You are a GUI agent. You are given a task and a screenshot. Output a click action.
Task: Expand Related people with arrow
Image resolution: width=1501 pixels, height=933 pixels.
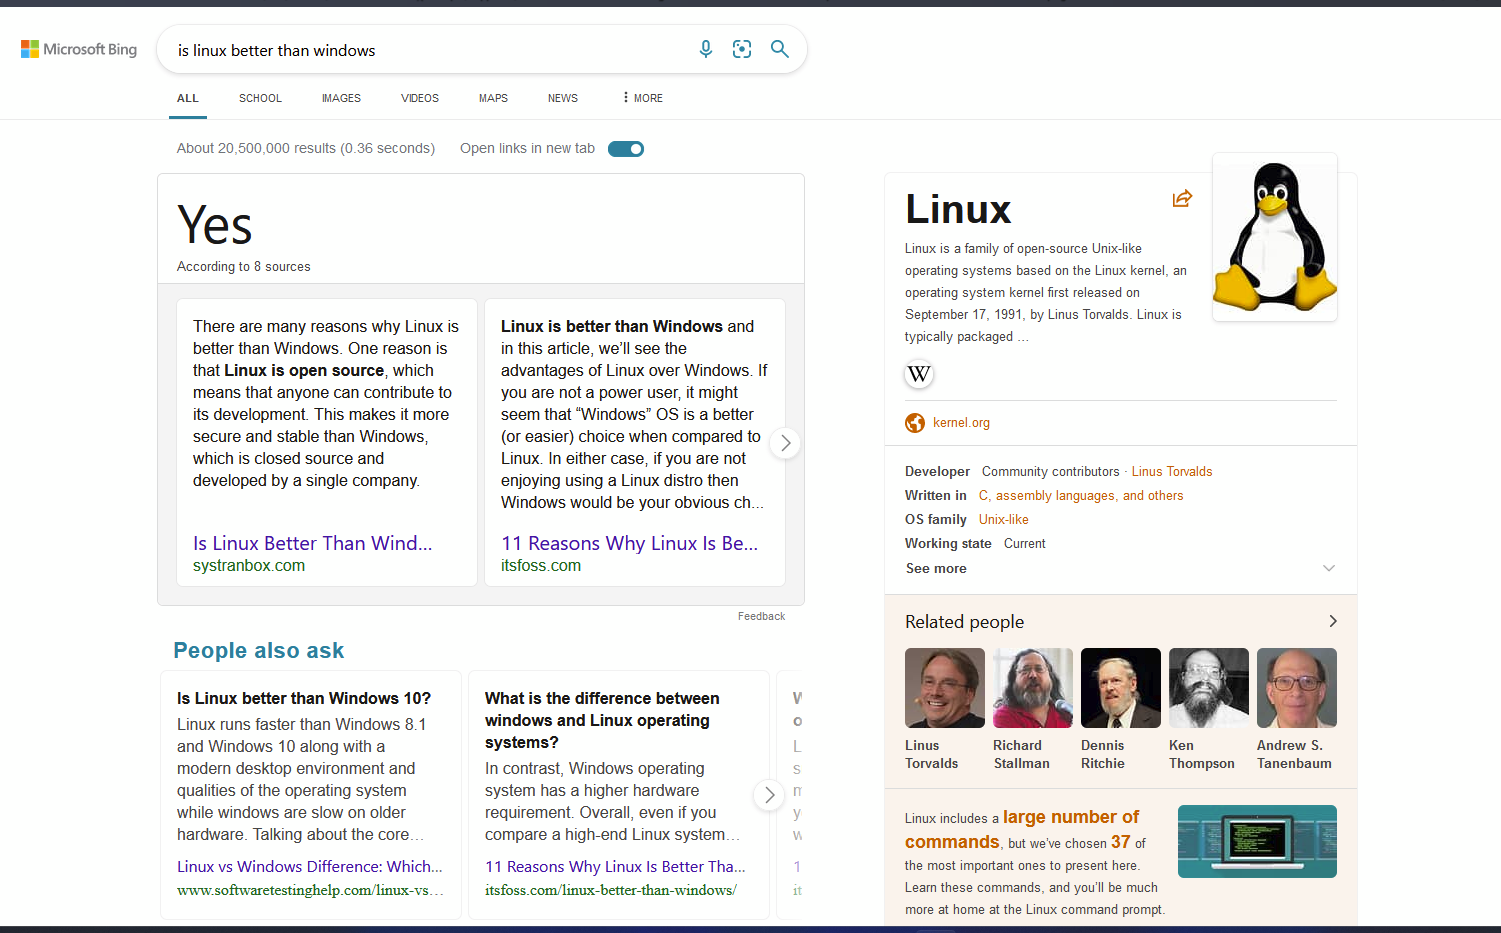tap(1333, 621)
